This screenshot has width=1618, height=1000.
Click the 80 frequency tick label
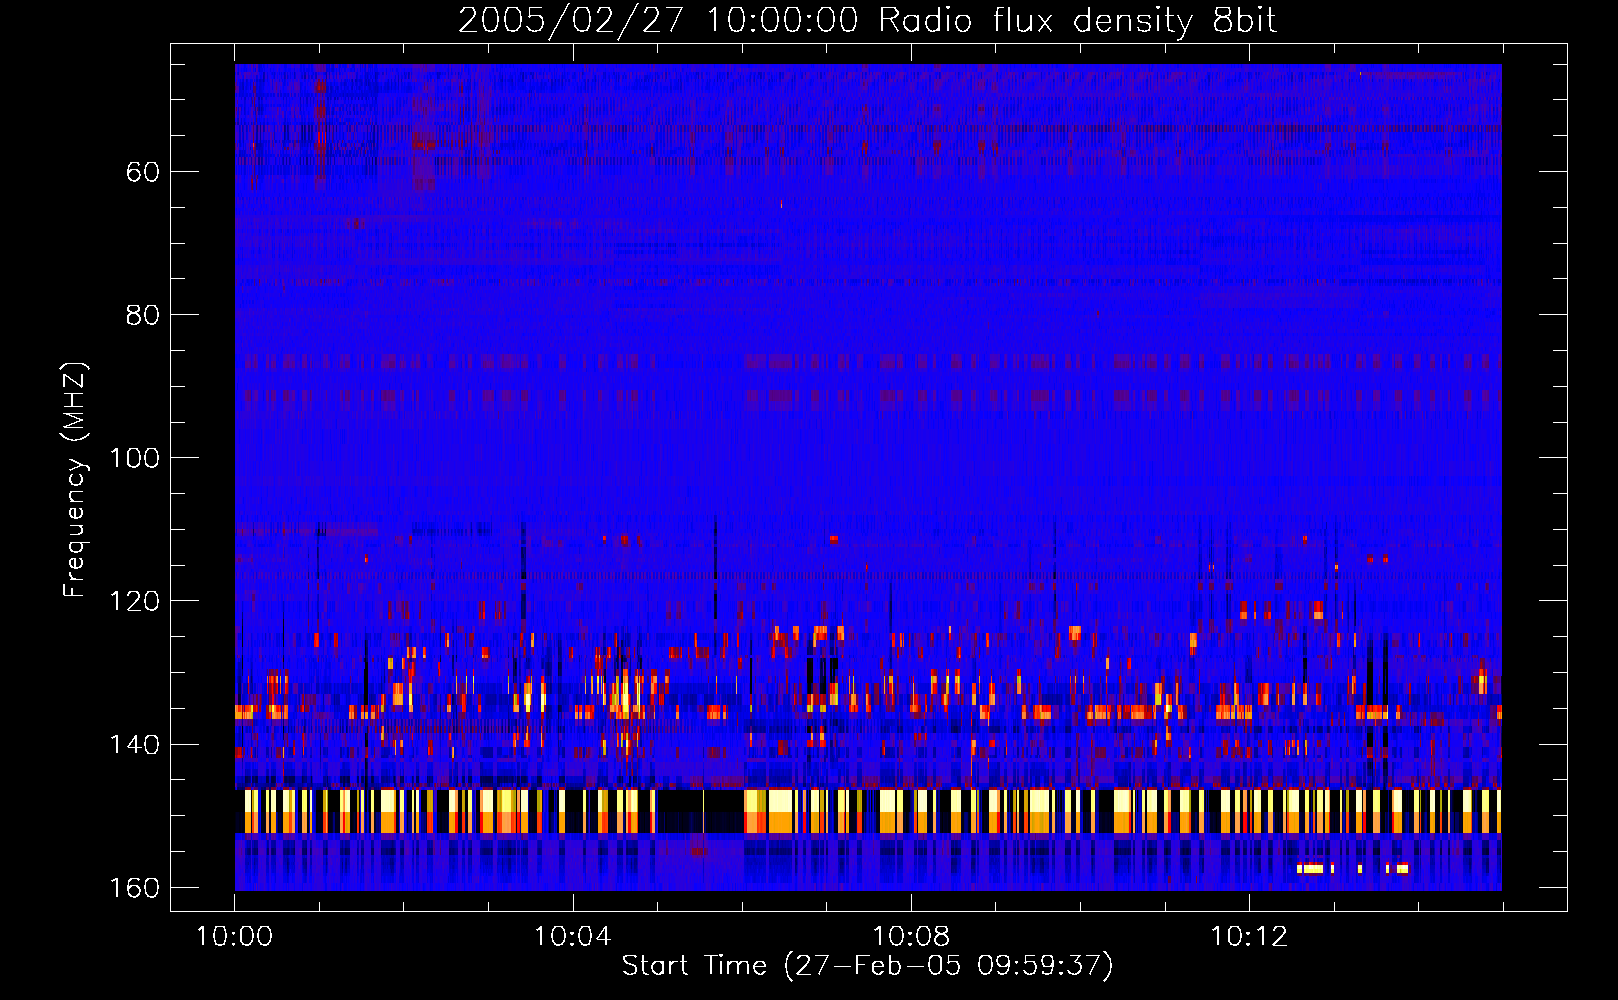(x=143, y=315)
